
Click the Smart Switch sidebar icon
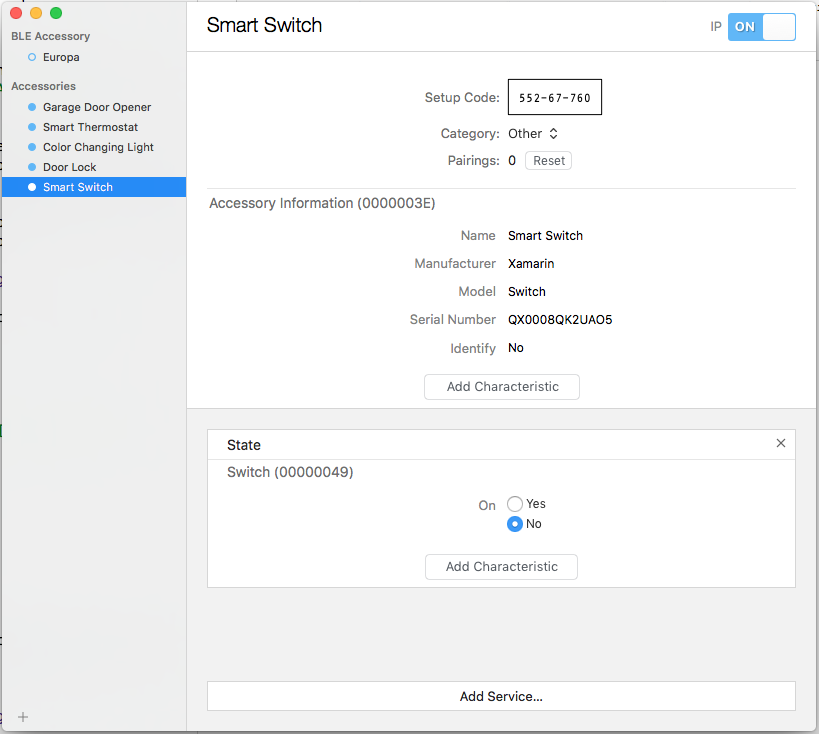34,187
